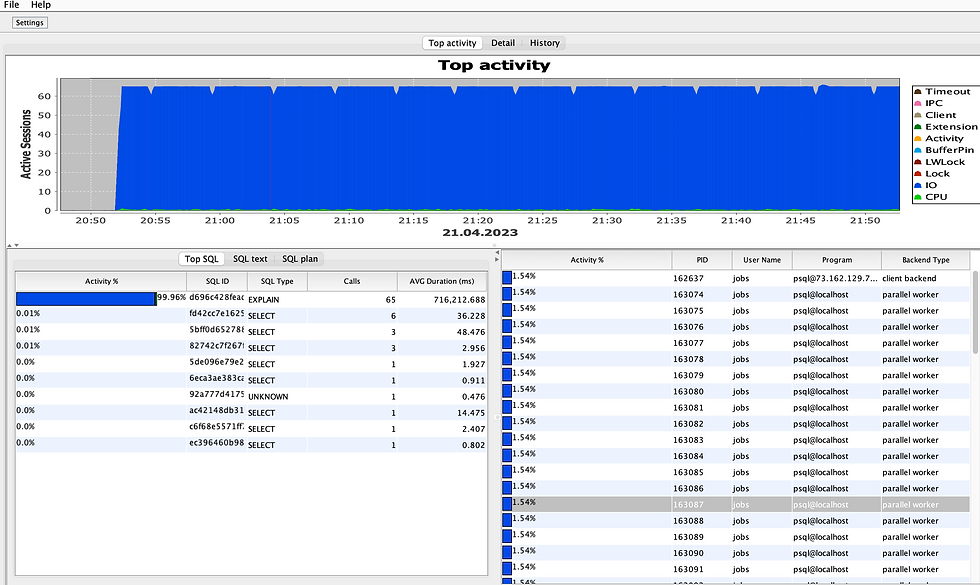
Task: Click the blue IO legend marker
Action: (x=917, y=185)
